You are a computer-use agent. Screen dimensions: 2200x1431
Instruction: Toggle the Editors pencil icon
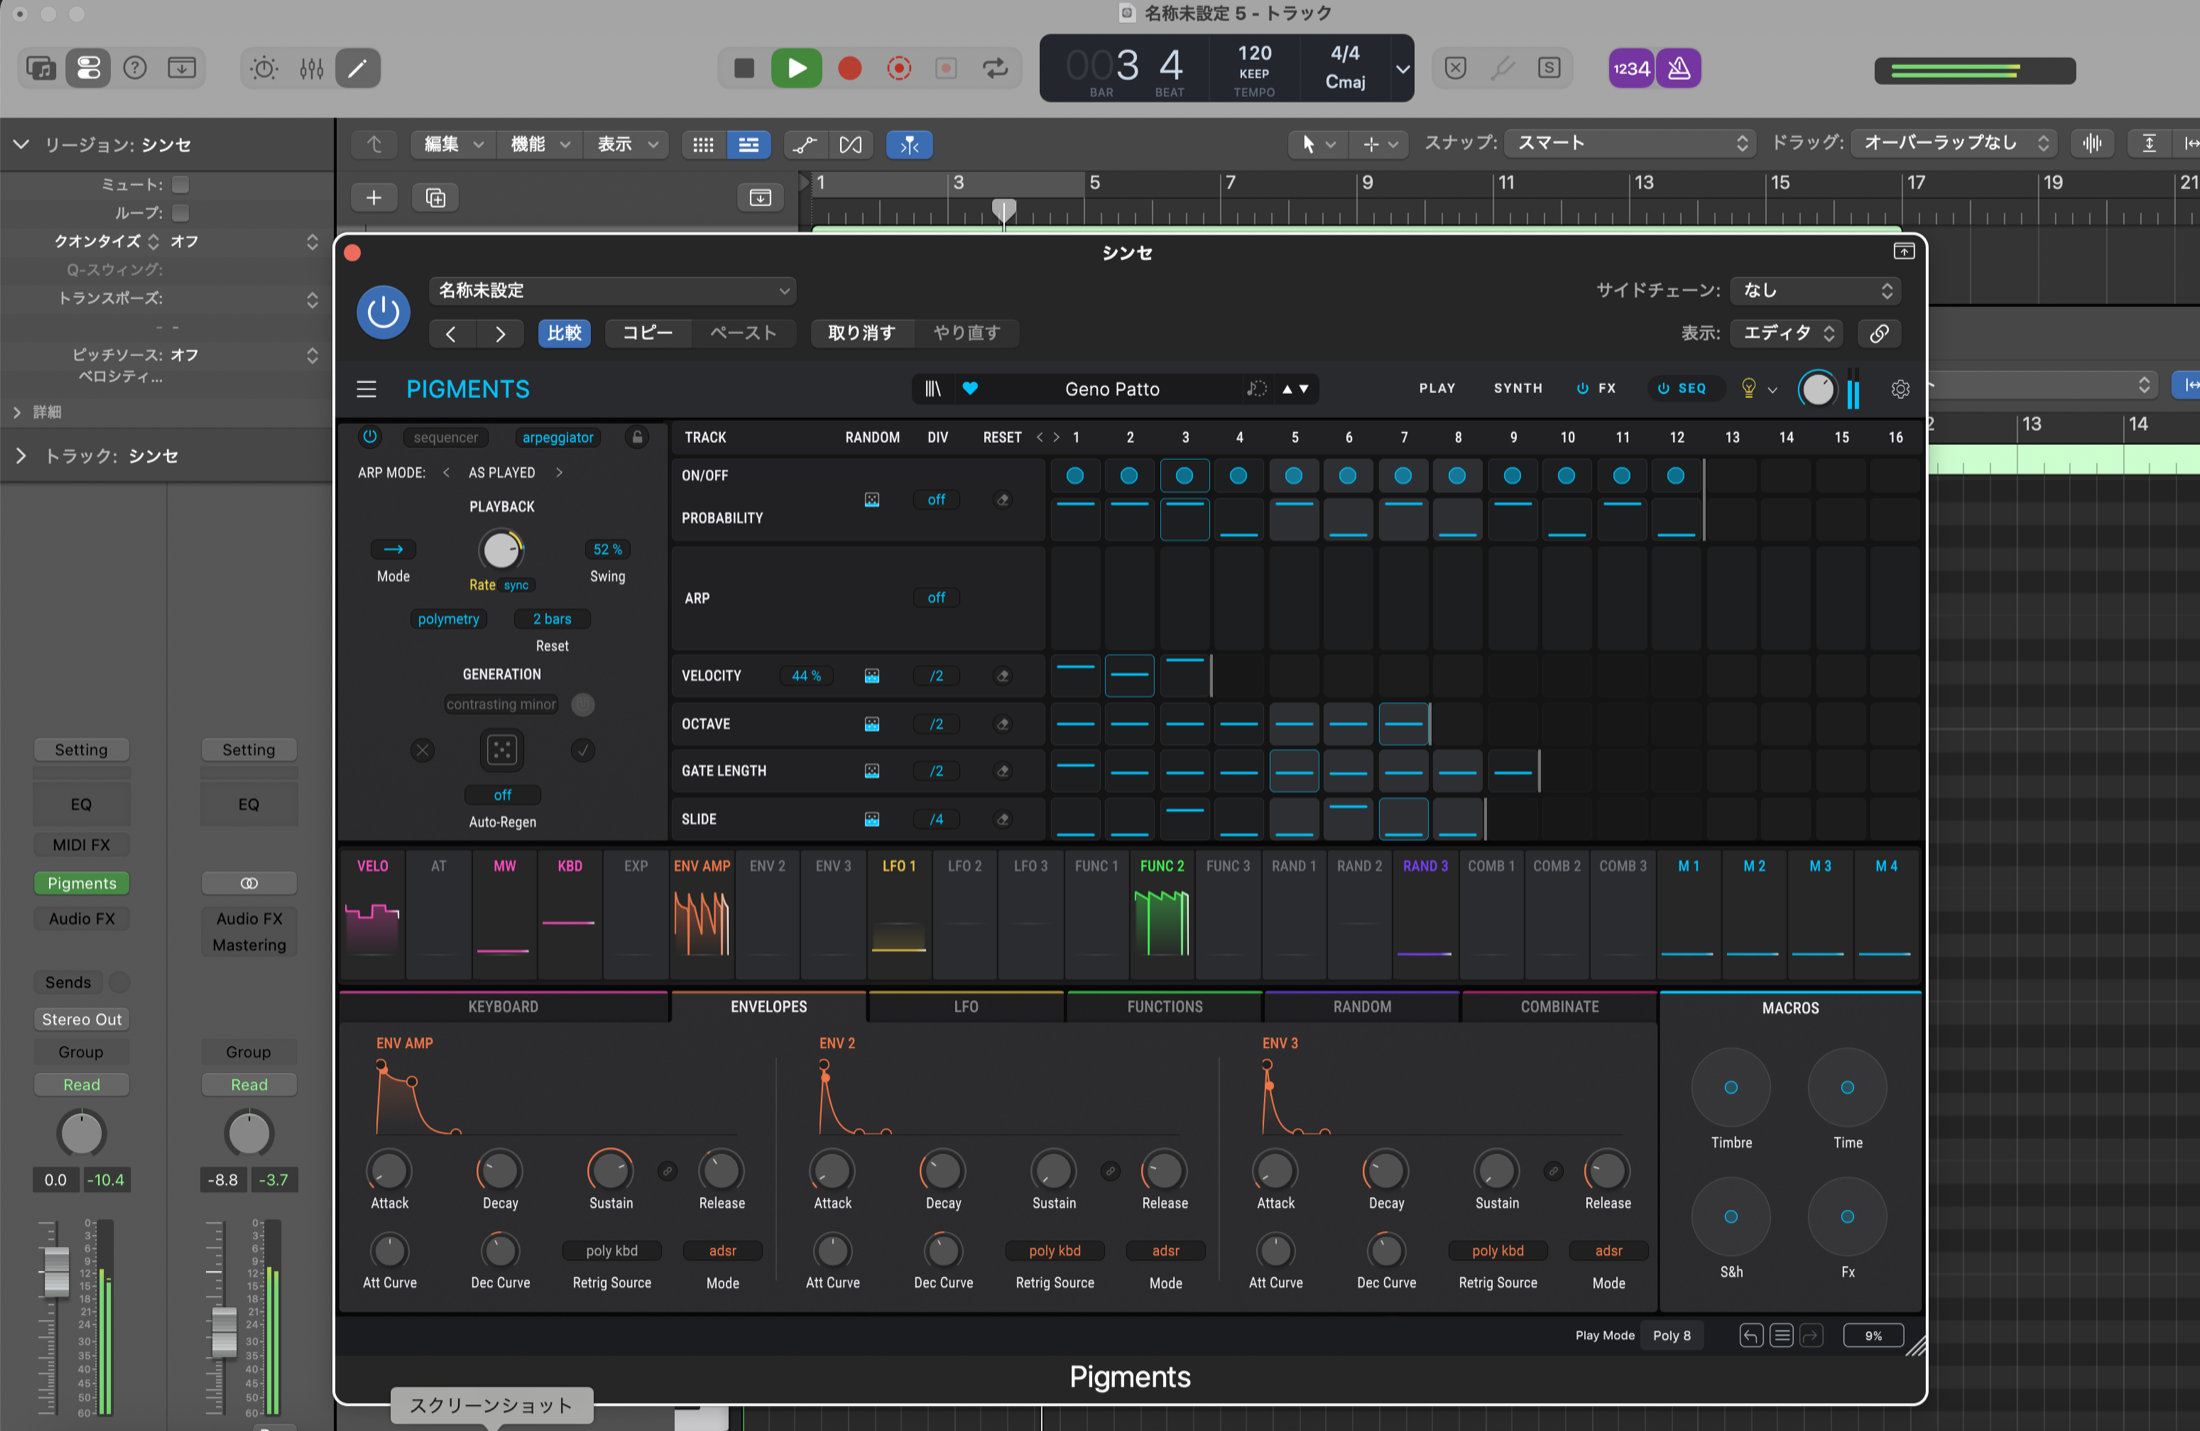357,68
